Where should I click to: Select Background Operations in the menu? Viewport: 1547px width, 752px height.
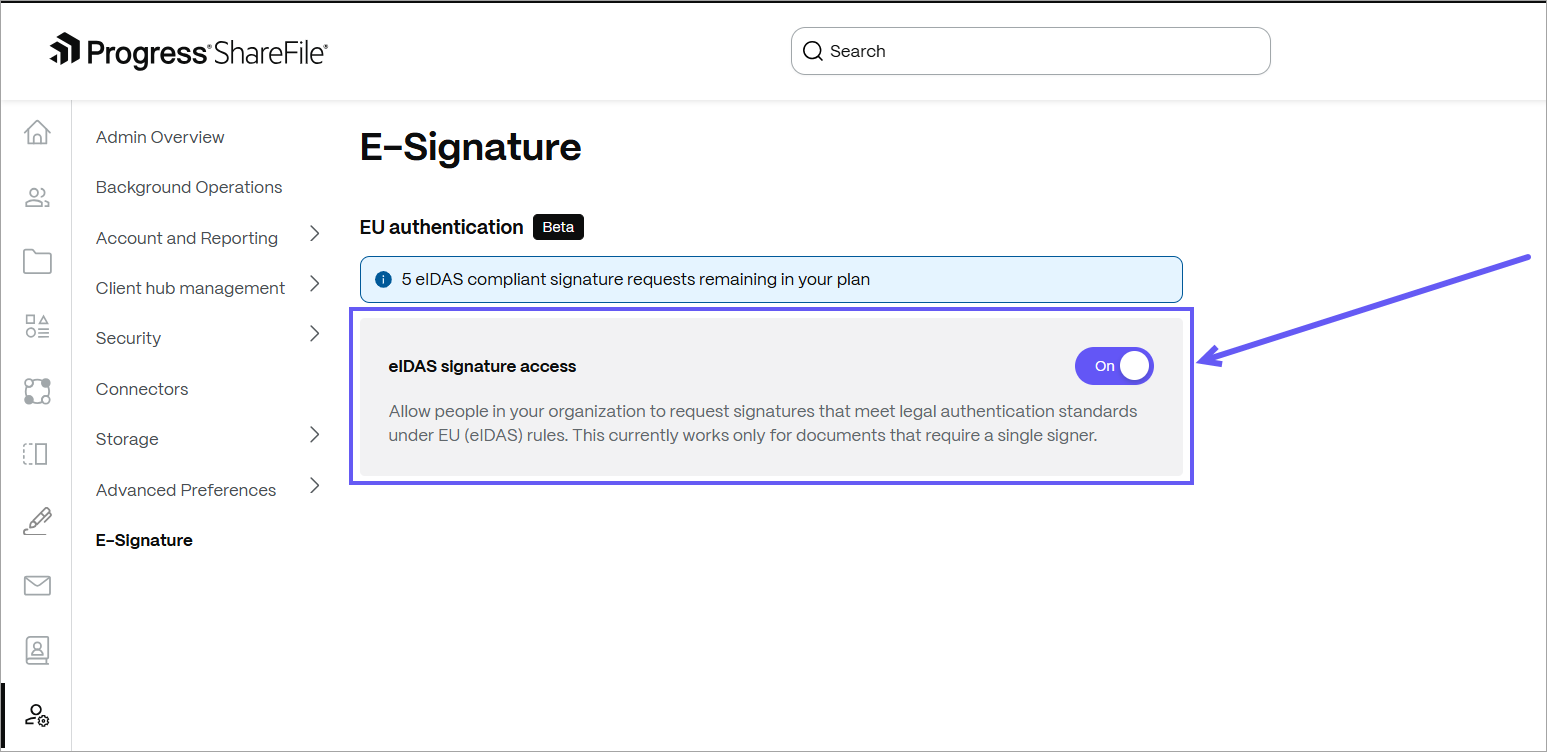[188, 186]
